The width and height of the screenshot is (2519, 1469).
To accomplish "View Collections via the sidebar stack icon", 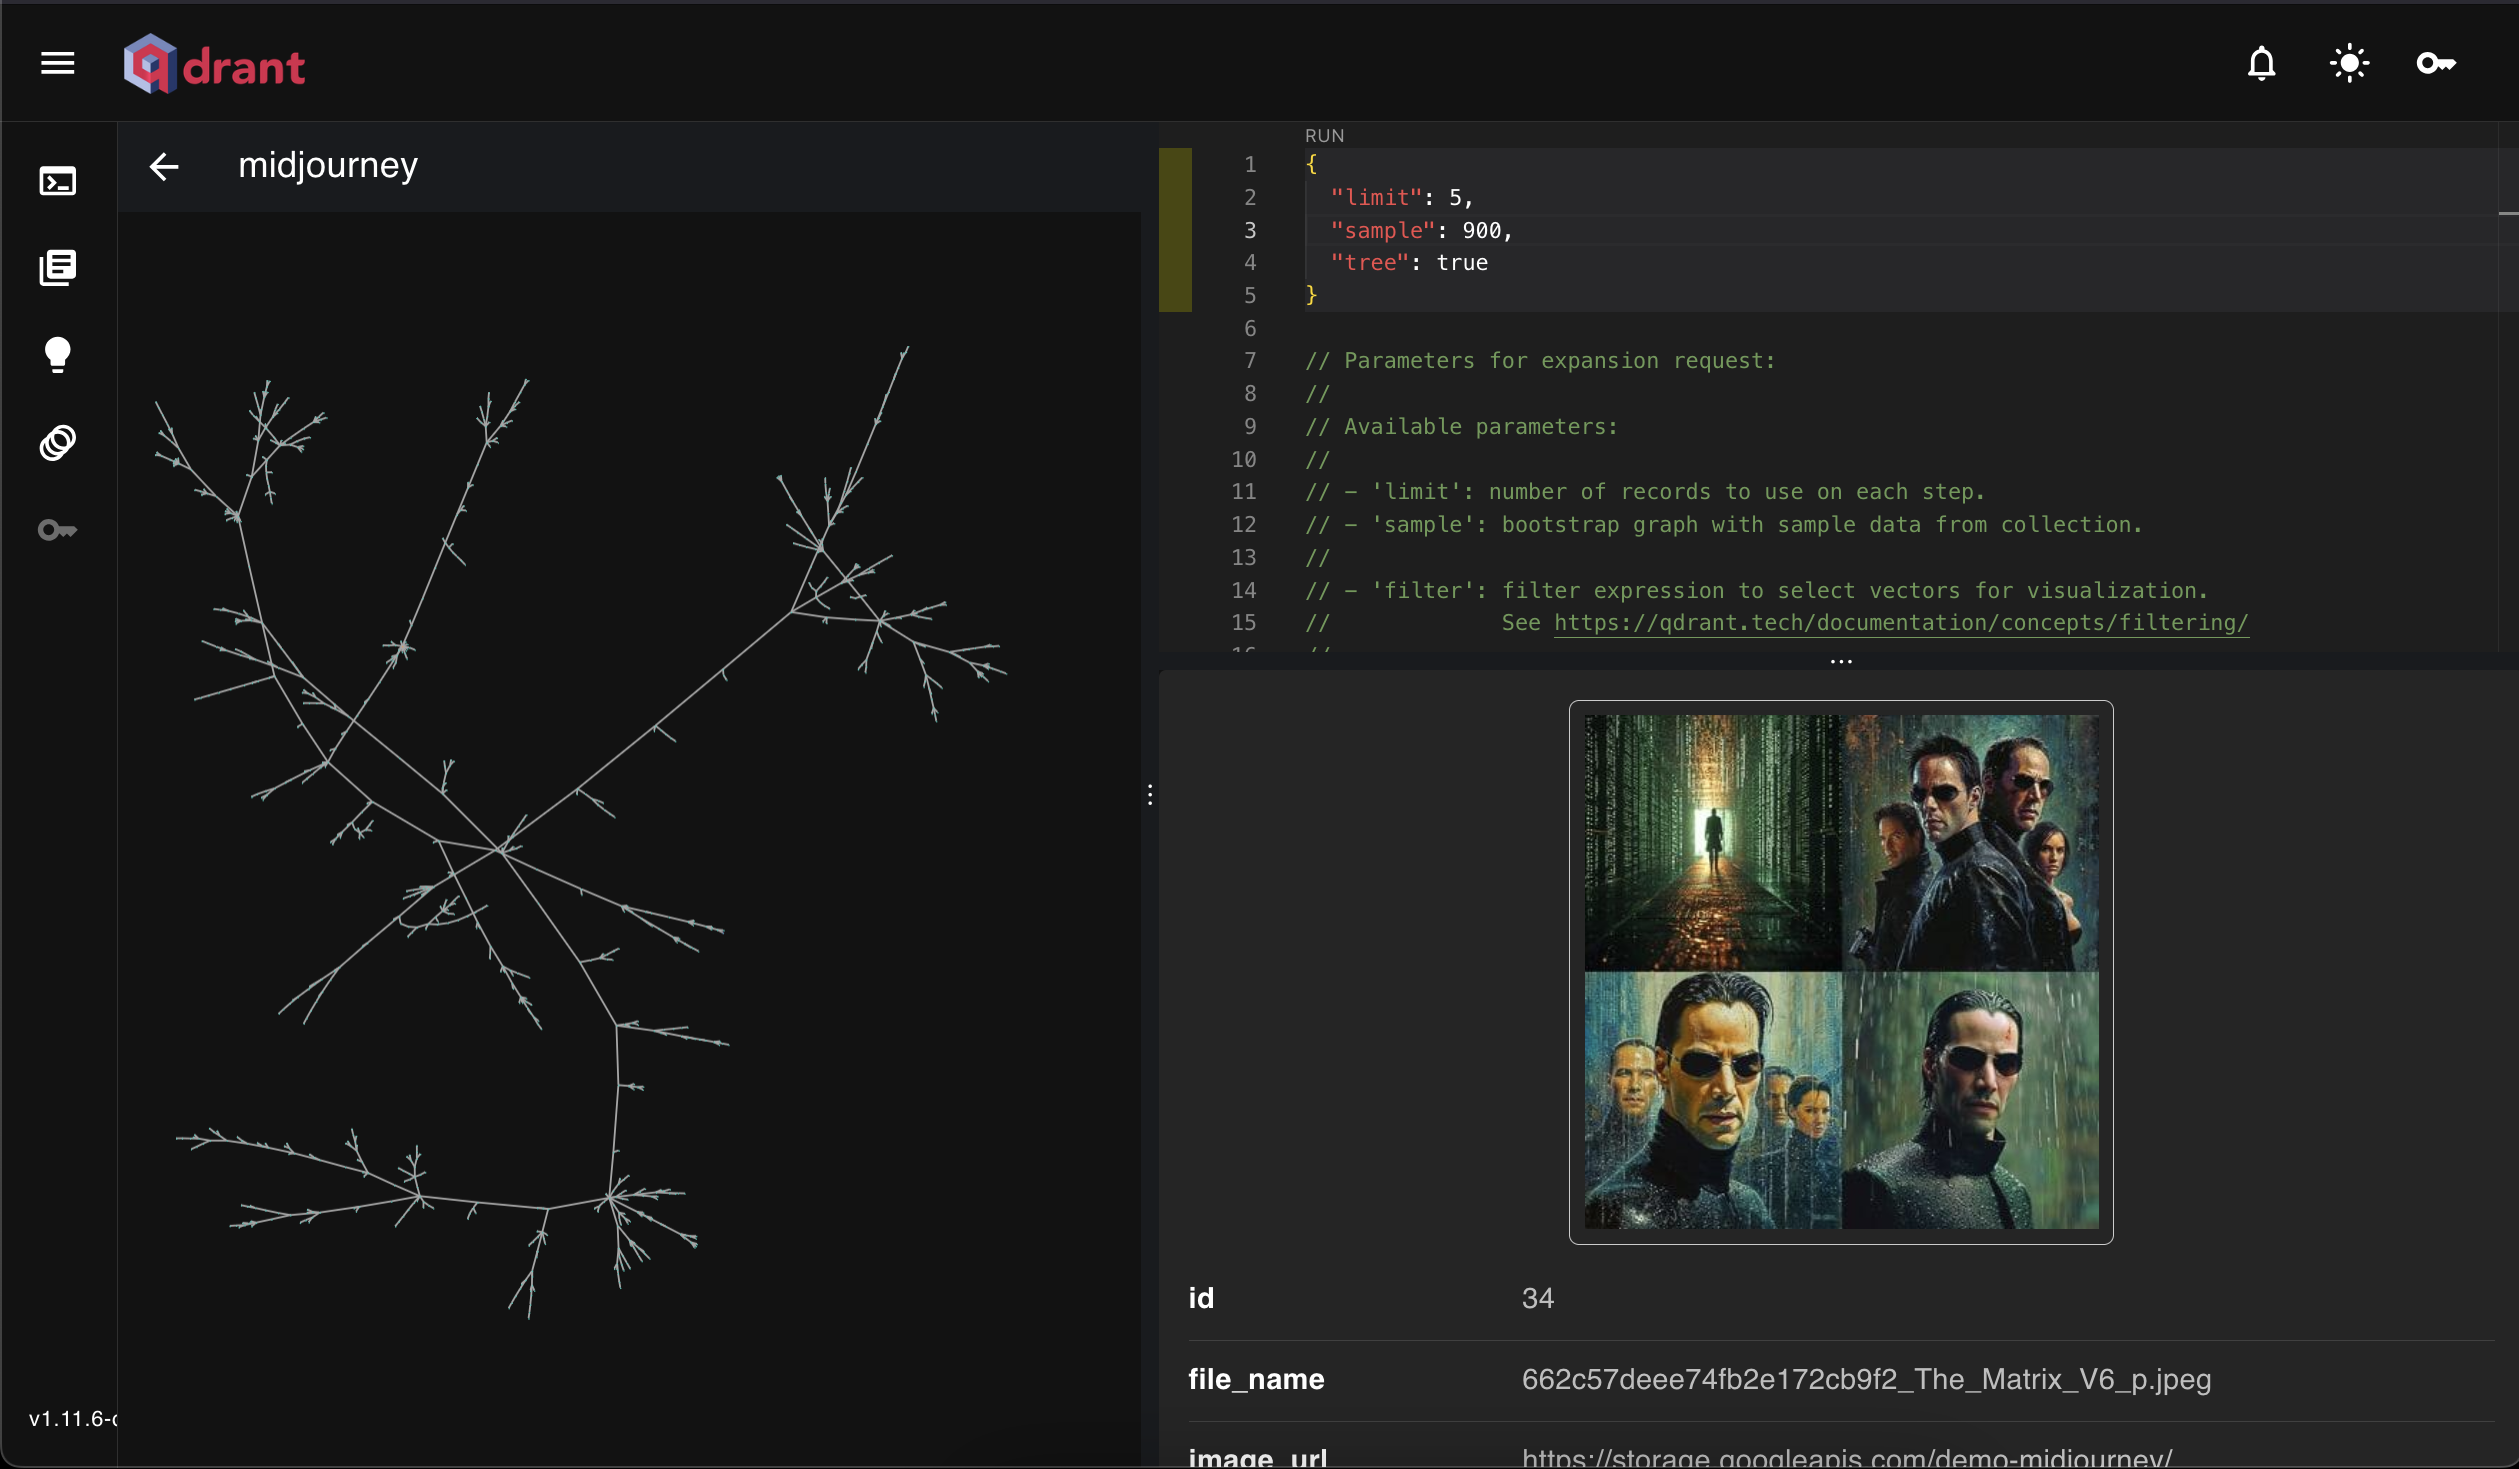I will coord(57,267).
